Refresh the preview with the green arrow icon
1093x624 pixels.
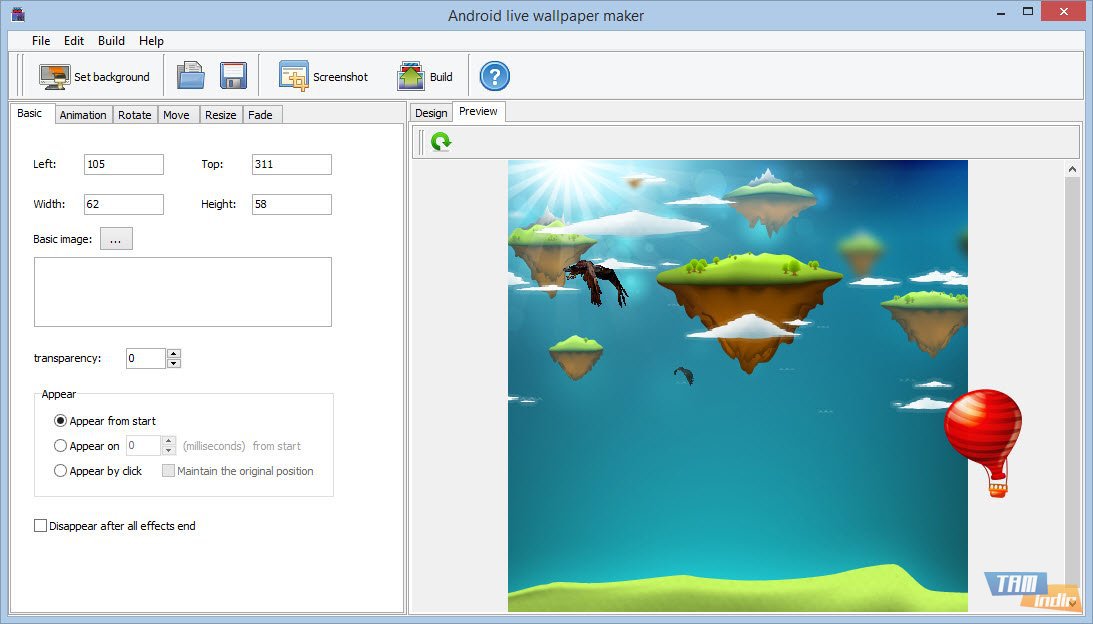(x=441, y=142)
